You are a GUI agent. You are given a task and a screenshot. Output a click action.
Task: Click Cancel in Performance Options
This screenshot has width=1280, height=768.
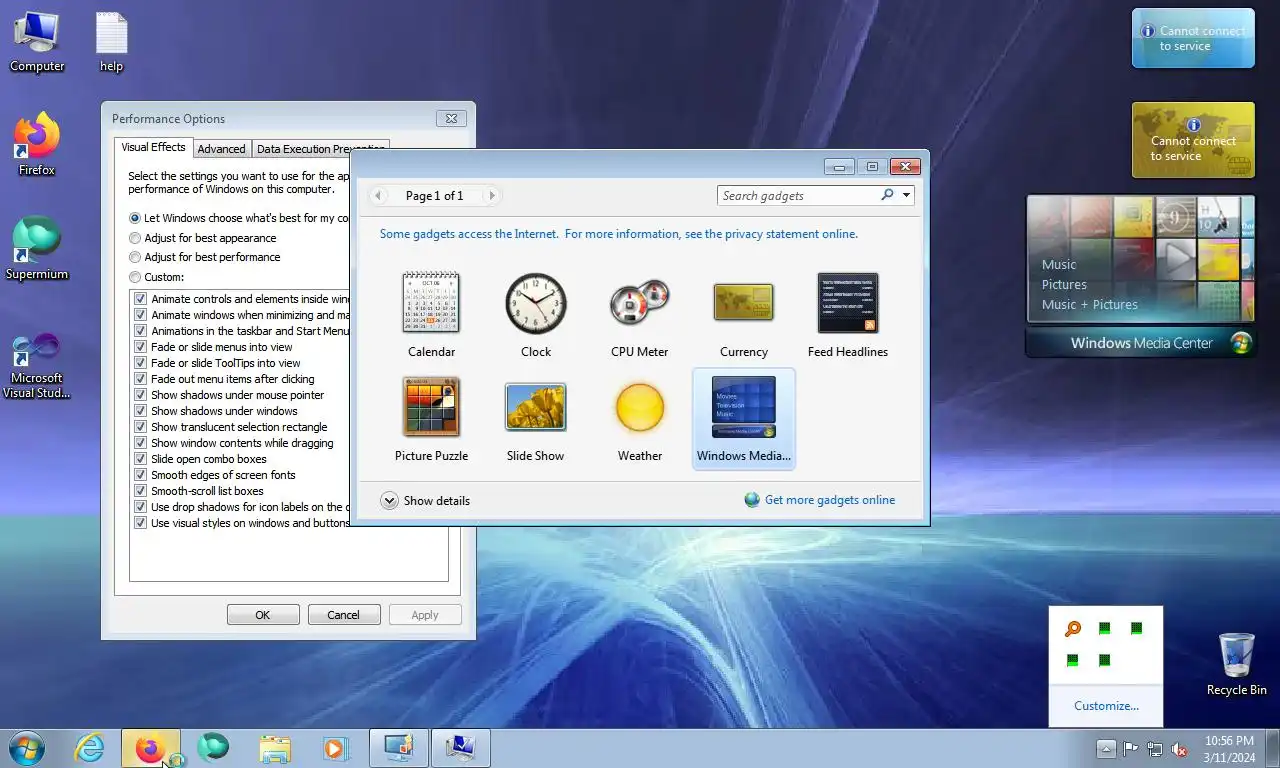tap(344, 615)
